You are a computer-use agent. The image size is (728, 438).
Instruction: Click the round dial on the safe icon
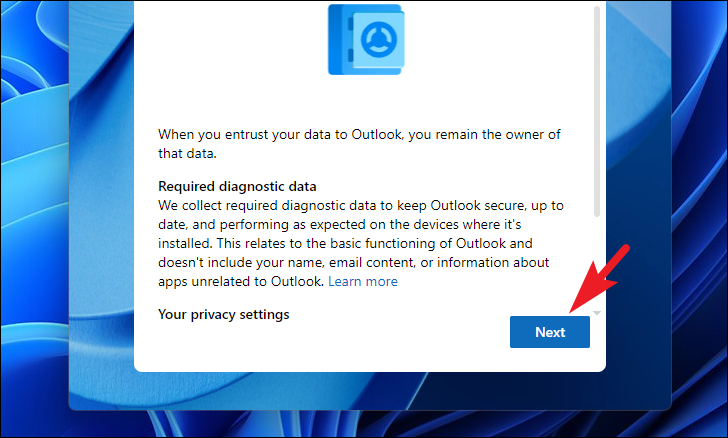click(x=379, y=40)
